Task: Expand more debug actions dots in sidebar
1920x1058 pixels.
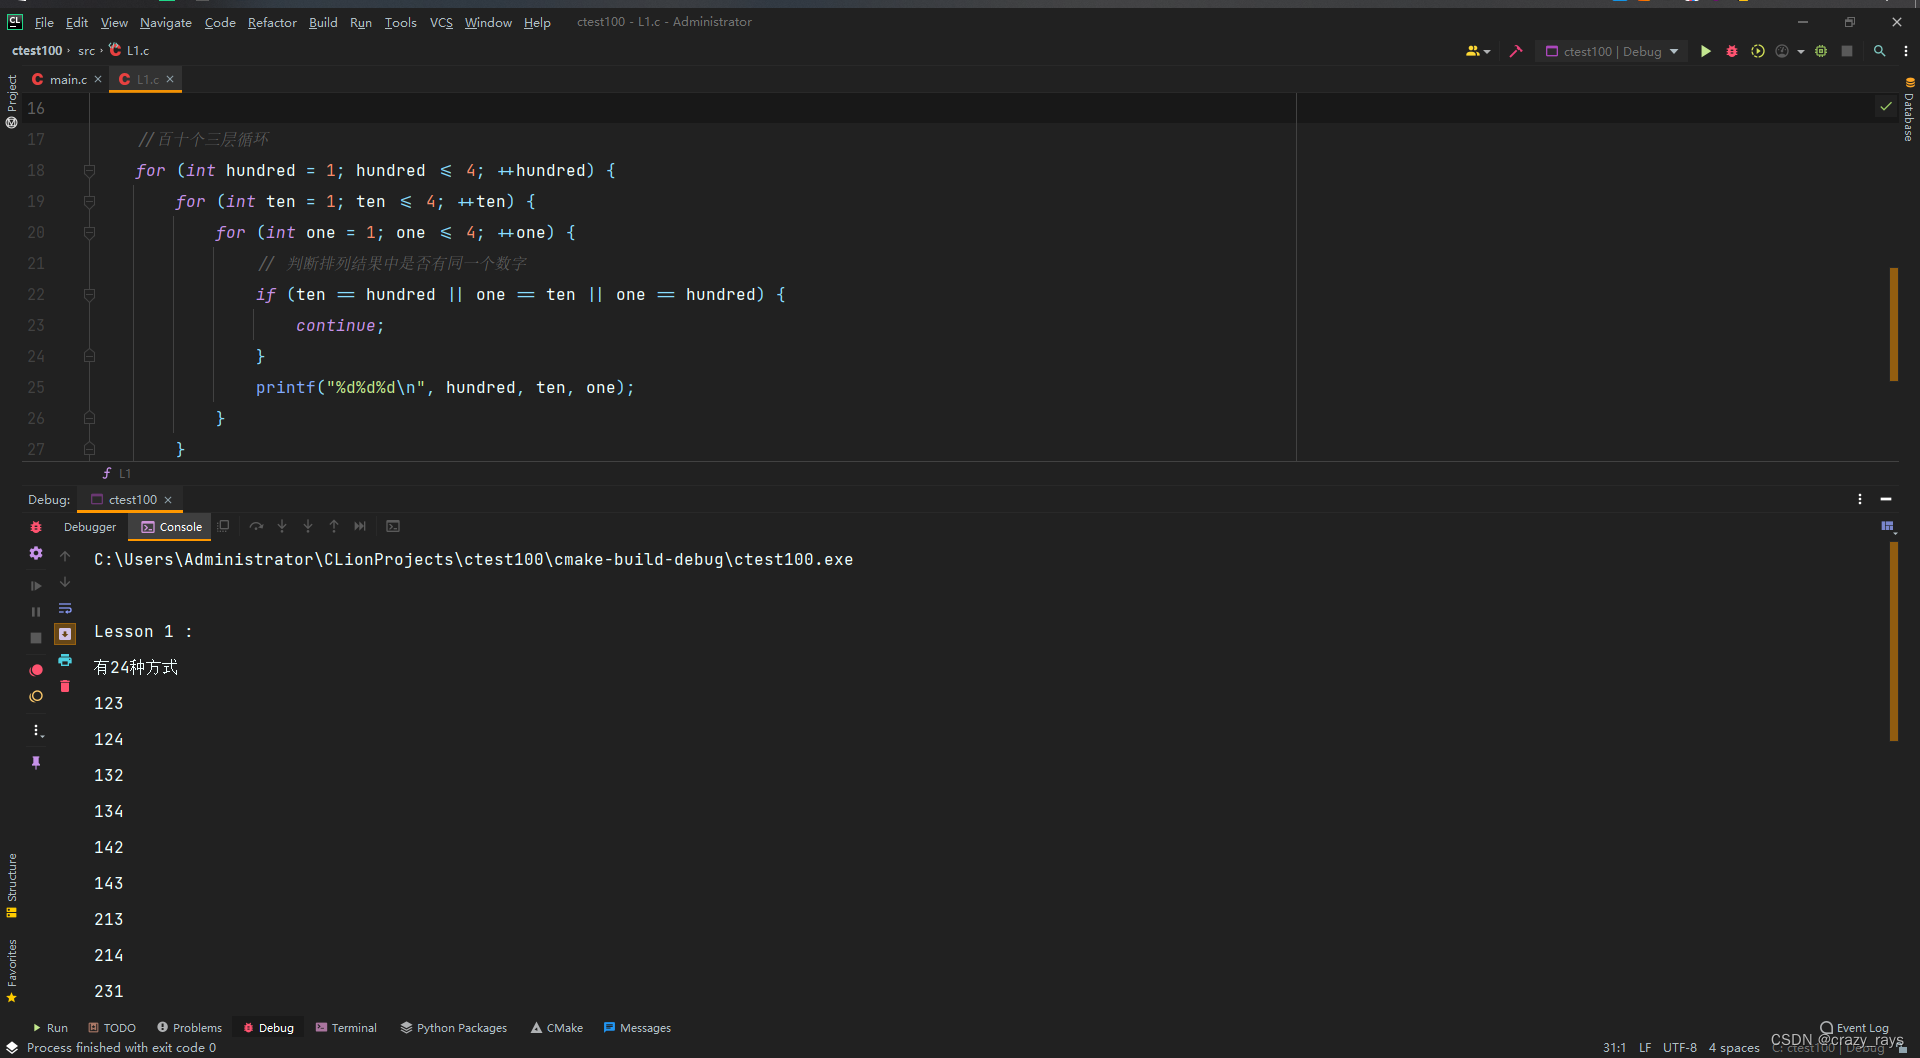Action: tap(36, 730)
